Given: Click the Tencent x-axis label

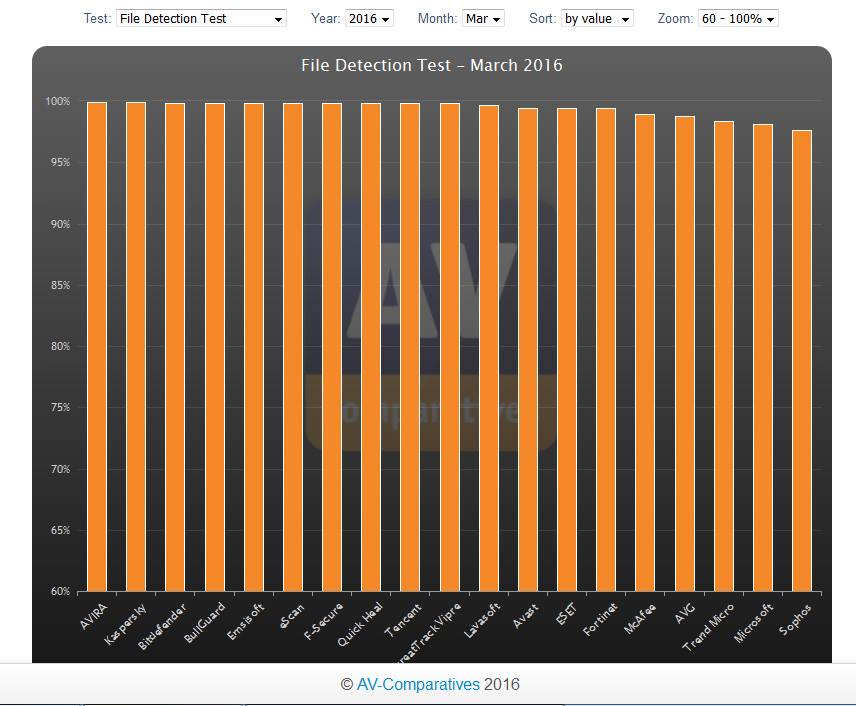Looking at the screenshot, I should 403,621.
